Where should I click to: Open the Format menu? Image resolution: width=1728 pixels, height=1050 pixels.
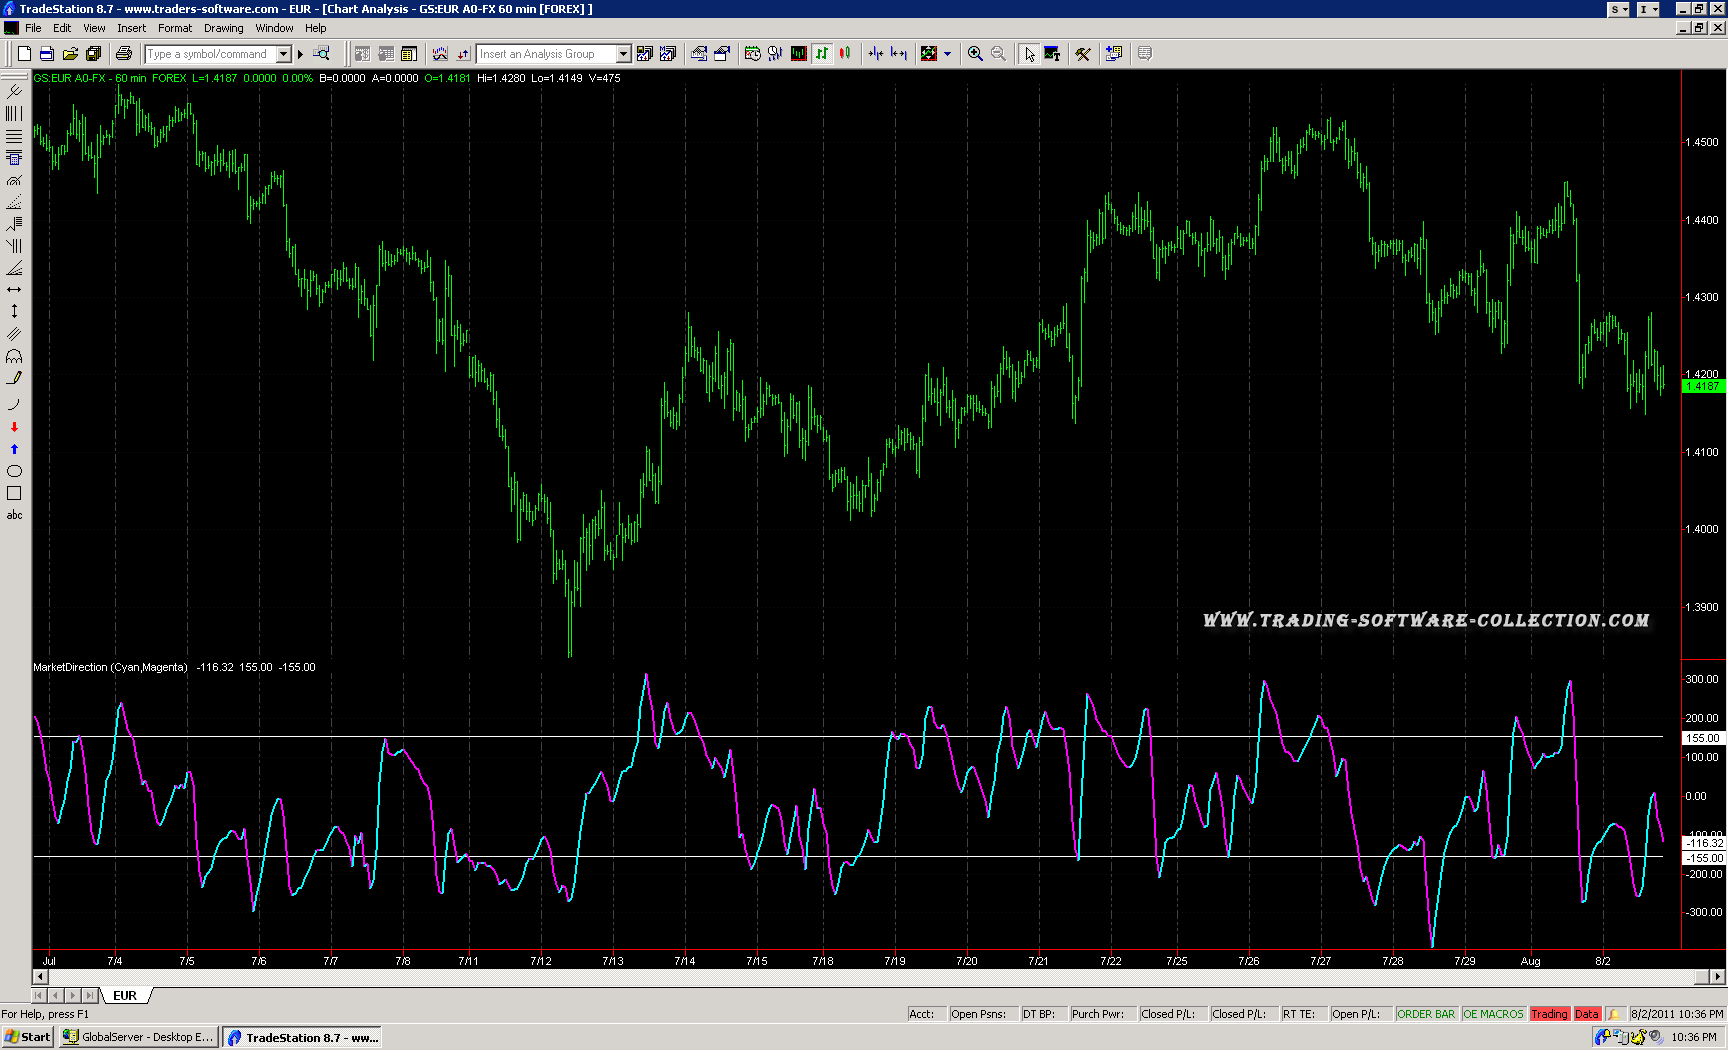click(x=174, y=28)
